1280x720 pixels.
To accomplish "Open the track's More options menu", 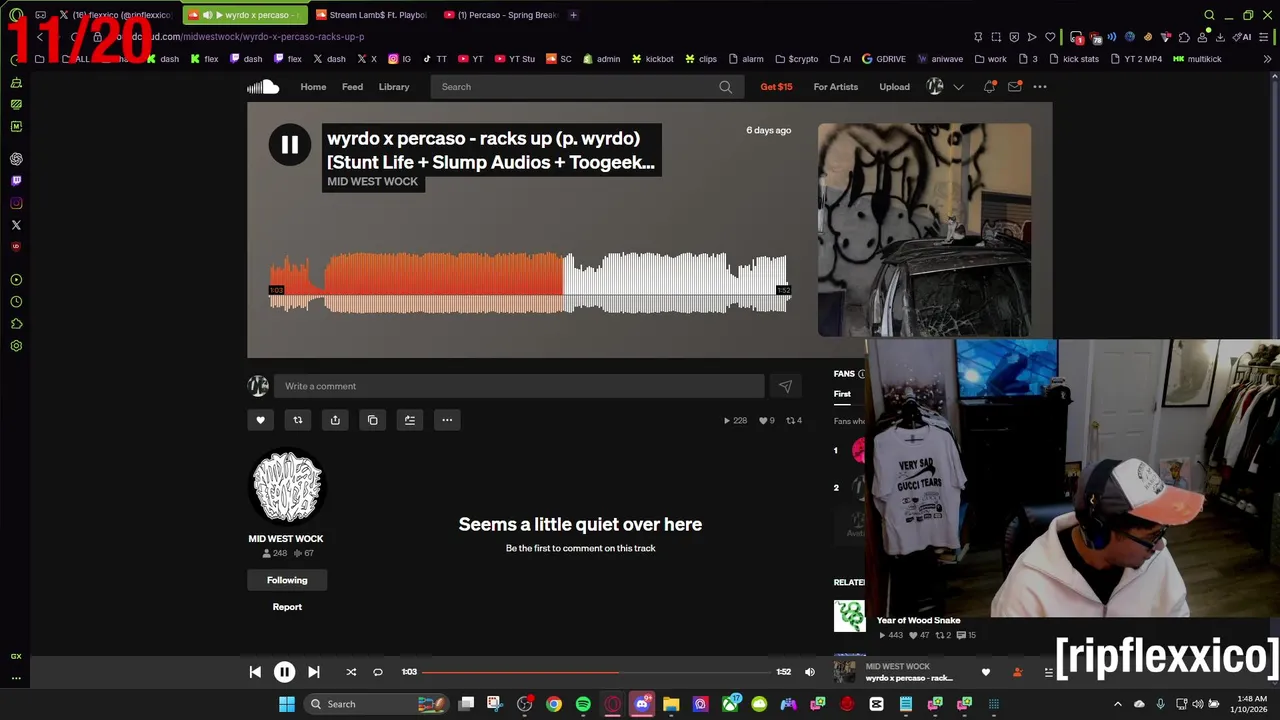I will [x=447, y=420].
